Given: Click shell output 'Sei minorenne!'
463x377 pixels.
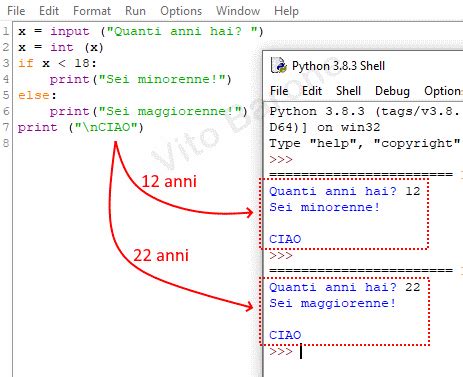Looking at the screenshot, I should (x=324, y=207).
